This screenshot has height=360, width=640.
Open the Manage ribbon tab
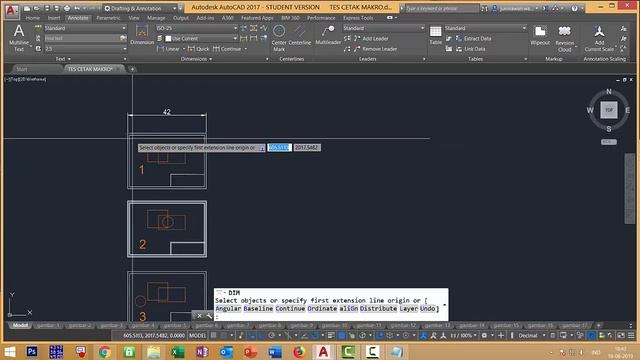click(x=156, y=18)
